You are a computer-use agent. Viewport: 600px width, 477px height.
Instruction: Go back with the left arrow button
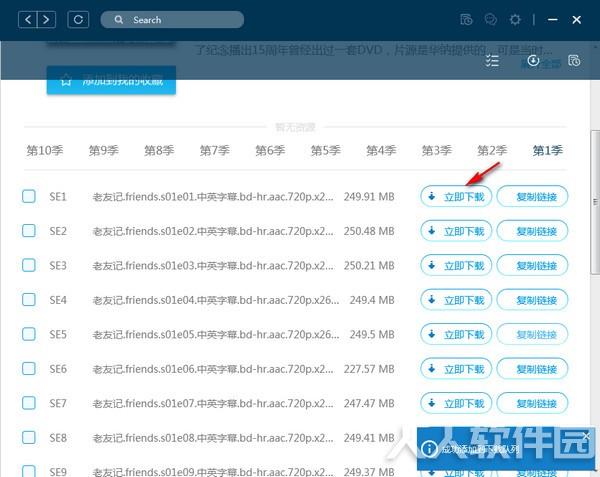(28, 20)
